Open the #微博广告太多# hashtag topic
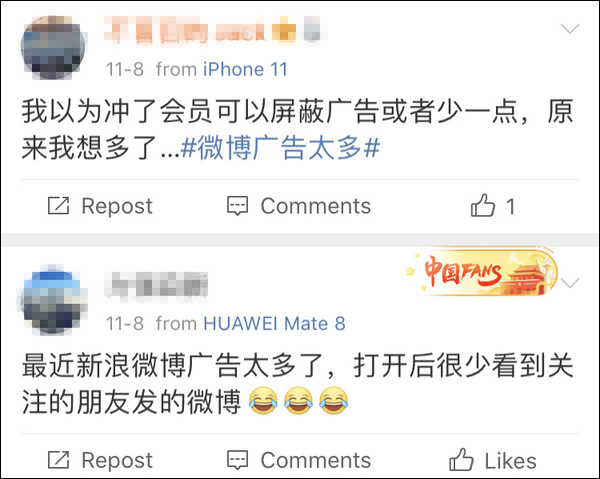 click(280, 148)
